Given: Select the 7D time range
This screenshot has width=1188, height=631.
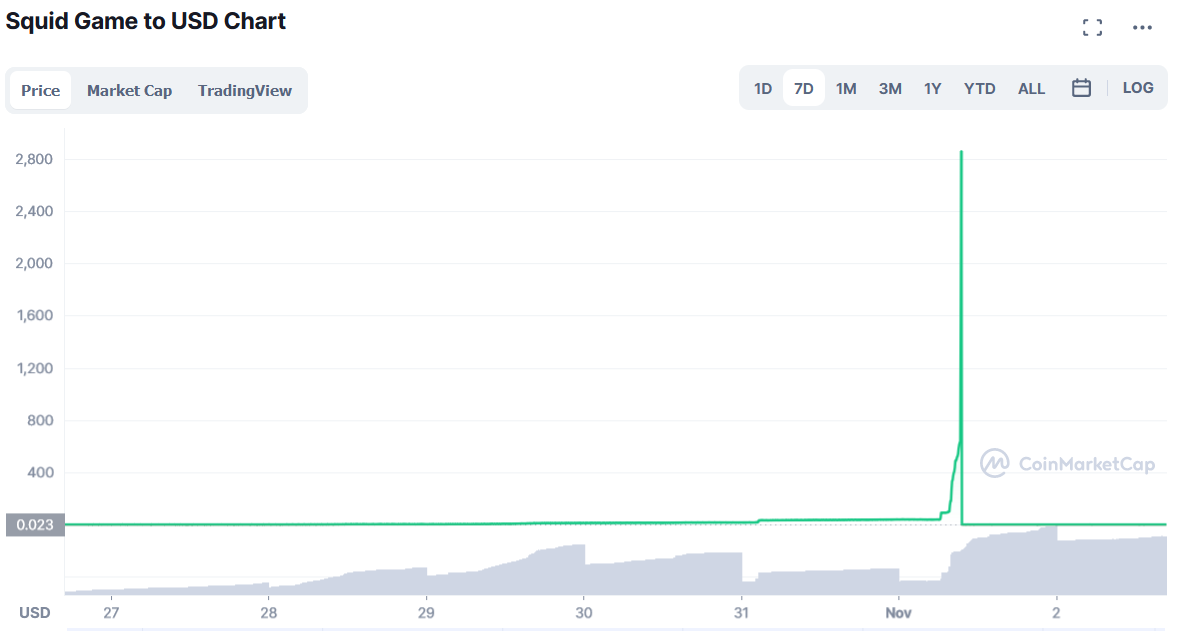Looking at the screenshot, I should point(804,88).
